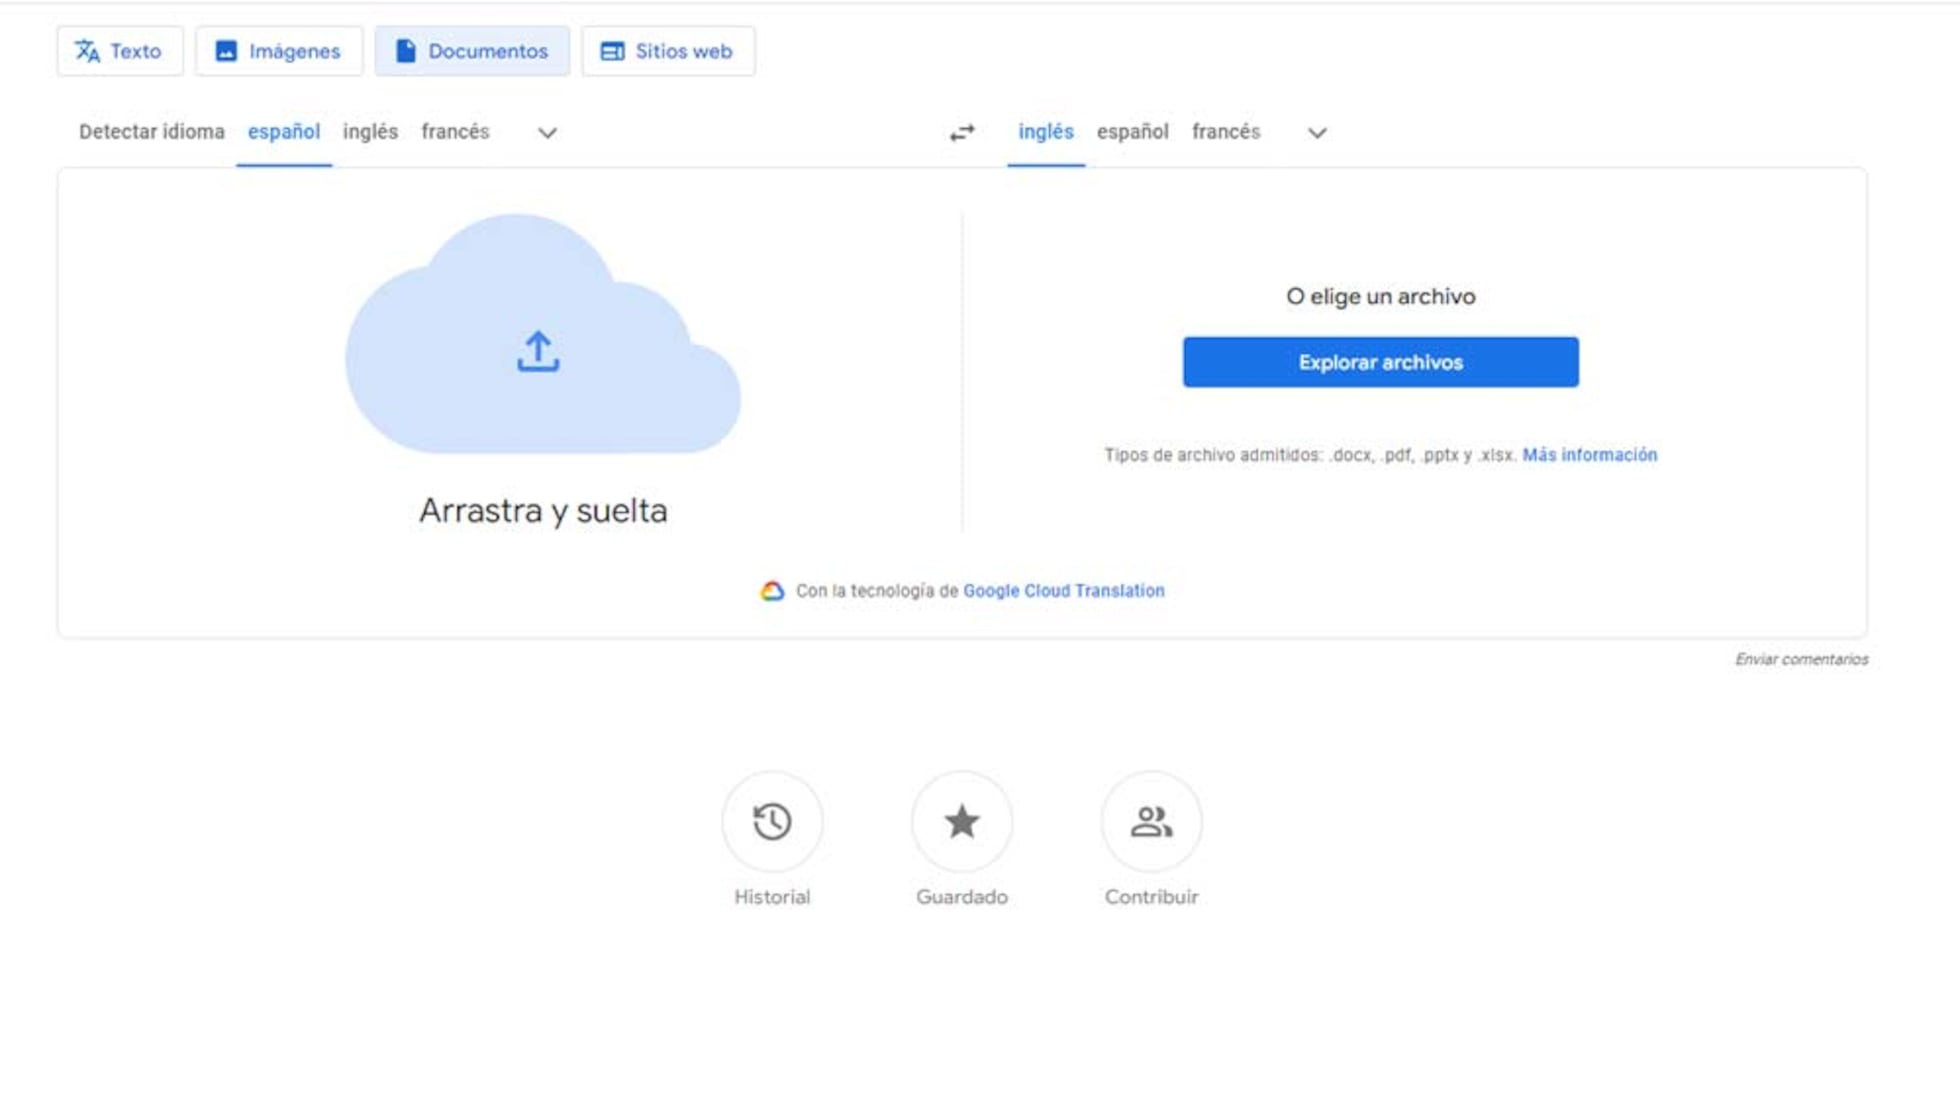Select the Documentos tab
1960x1113 pixels.
(472, 51)
